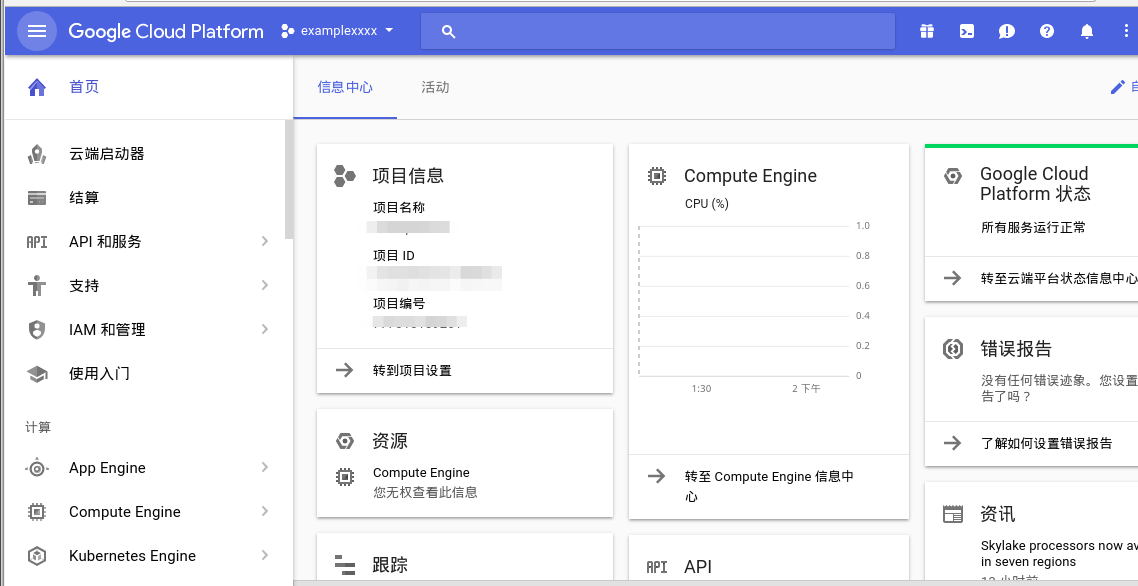Click the arrow beside 转至 Compute Engine 信息中心

[657, 476]
